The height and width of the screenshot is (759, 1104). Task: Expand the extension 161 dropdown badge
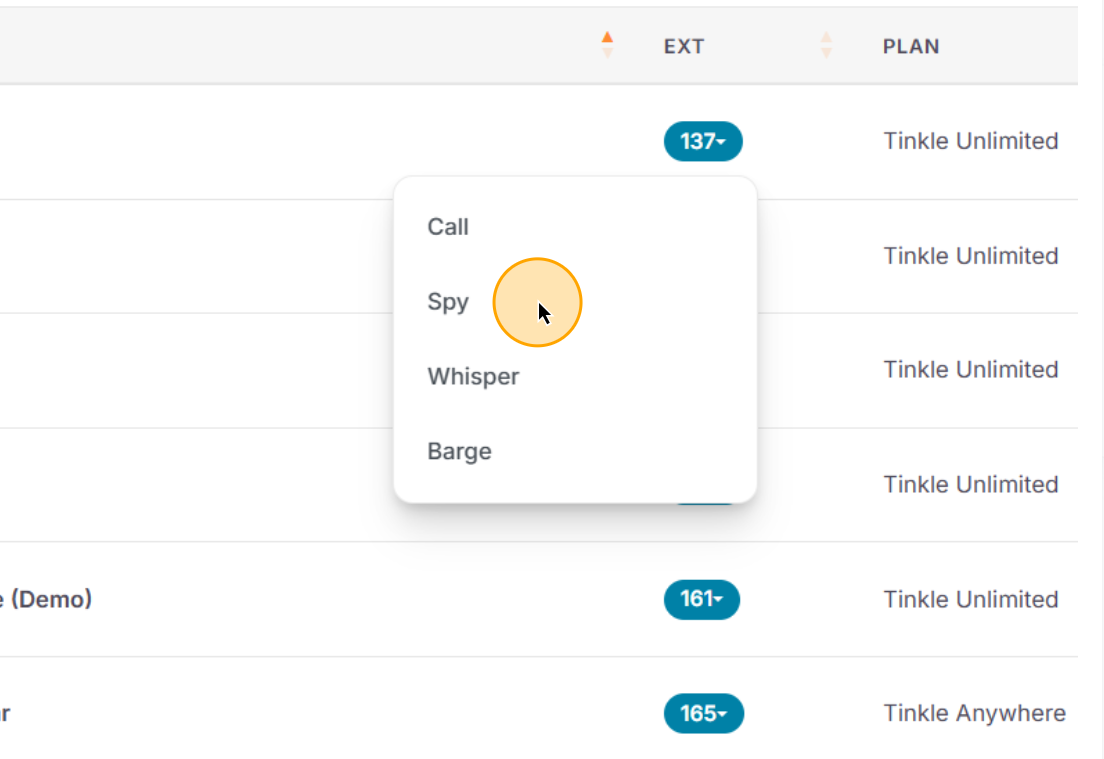click(701, 599)
